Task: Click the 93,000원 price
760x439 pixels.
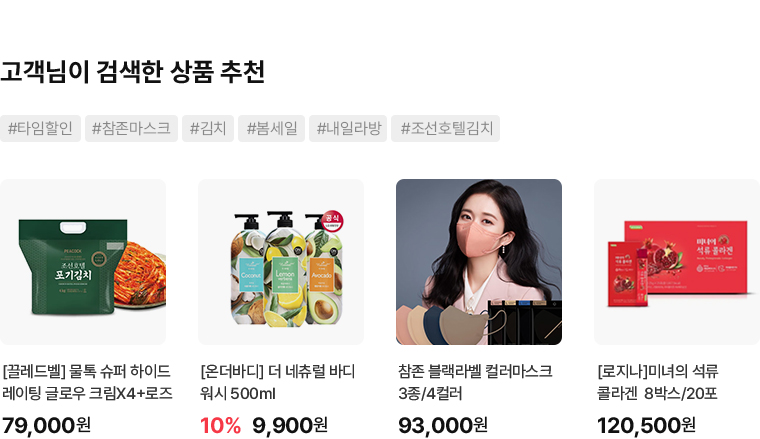Action: pos(443,425)
